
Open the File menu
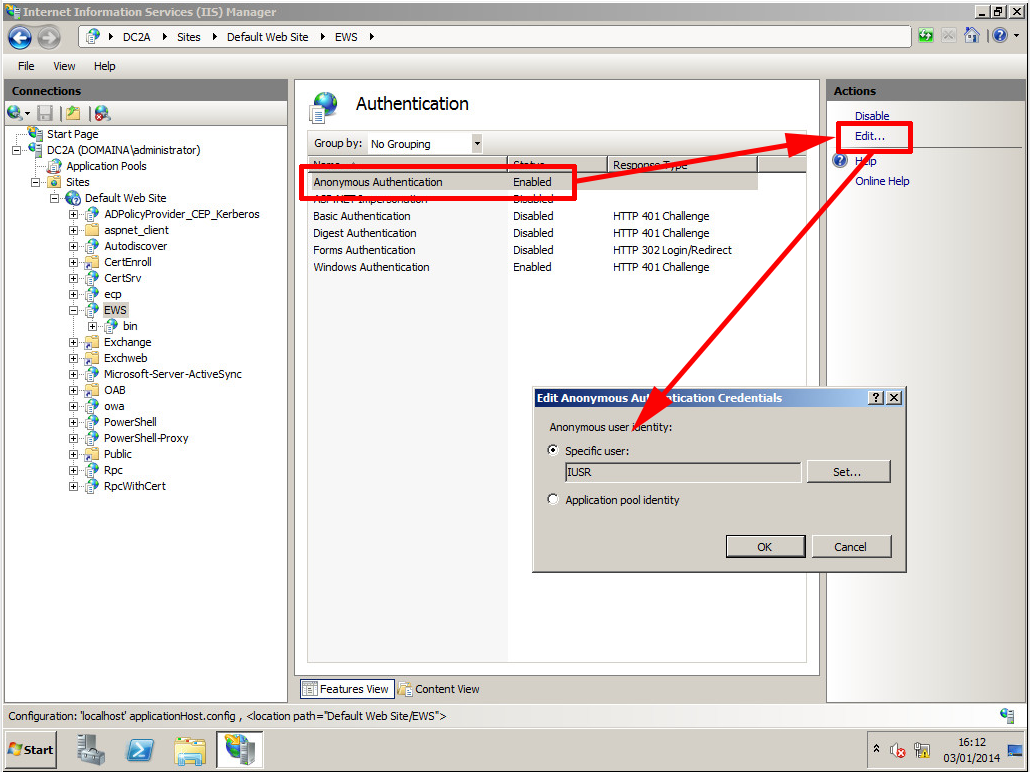click(26, 66)
